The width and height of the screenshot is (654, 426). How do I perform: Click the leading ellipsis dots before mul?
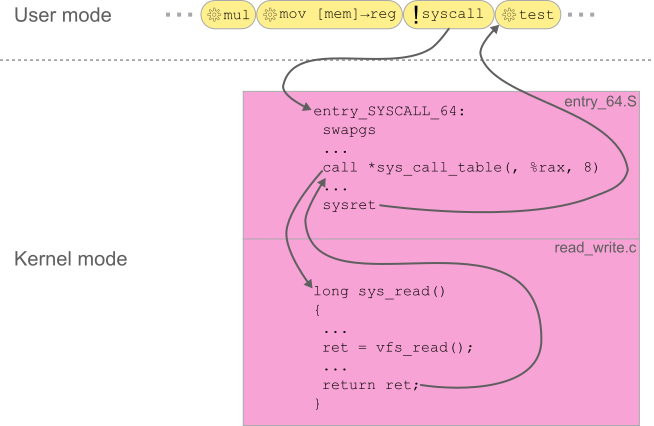(181, 16)
